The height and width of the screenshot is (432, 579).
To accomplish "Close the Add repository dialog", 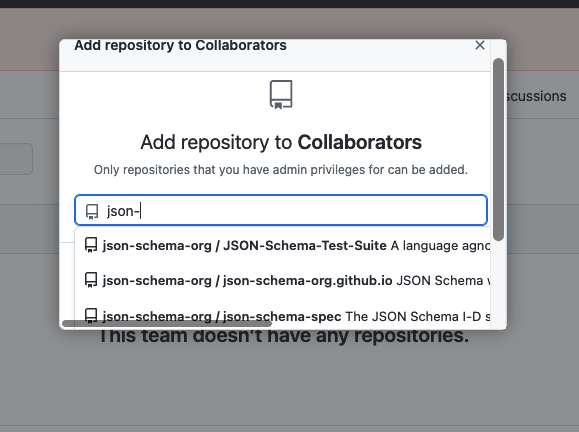I will coord(480,45).
